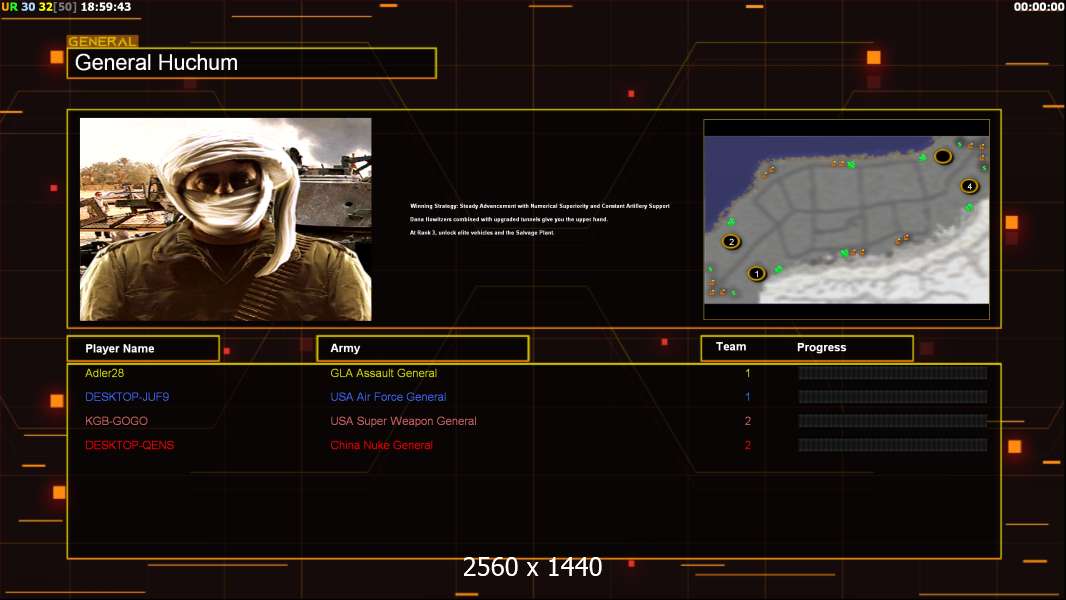This screenshot has width=1066, height=600.
Task: Click the General Huchum portrait image
Action: pos(226,219)
